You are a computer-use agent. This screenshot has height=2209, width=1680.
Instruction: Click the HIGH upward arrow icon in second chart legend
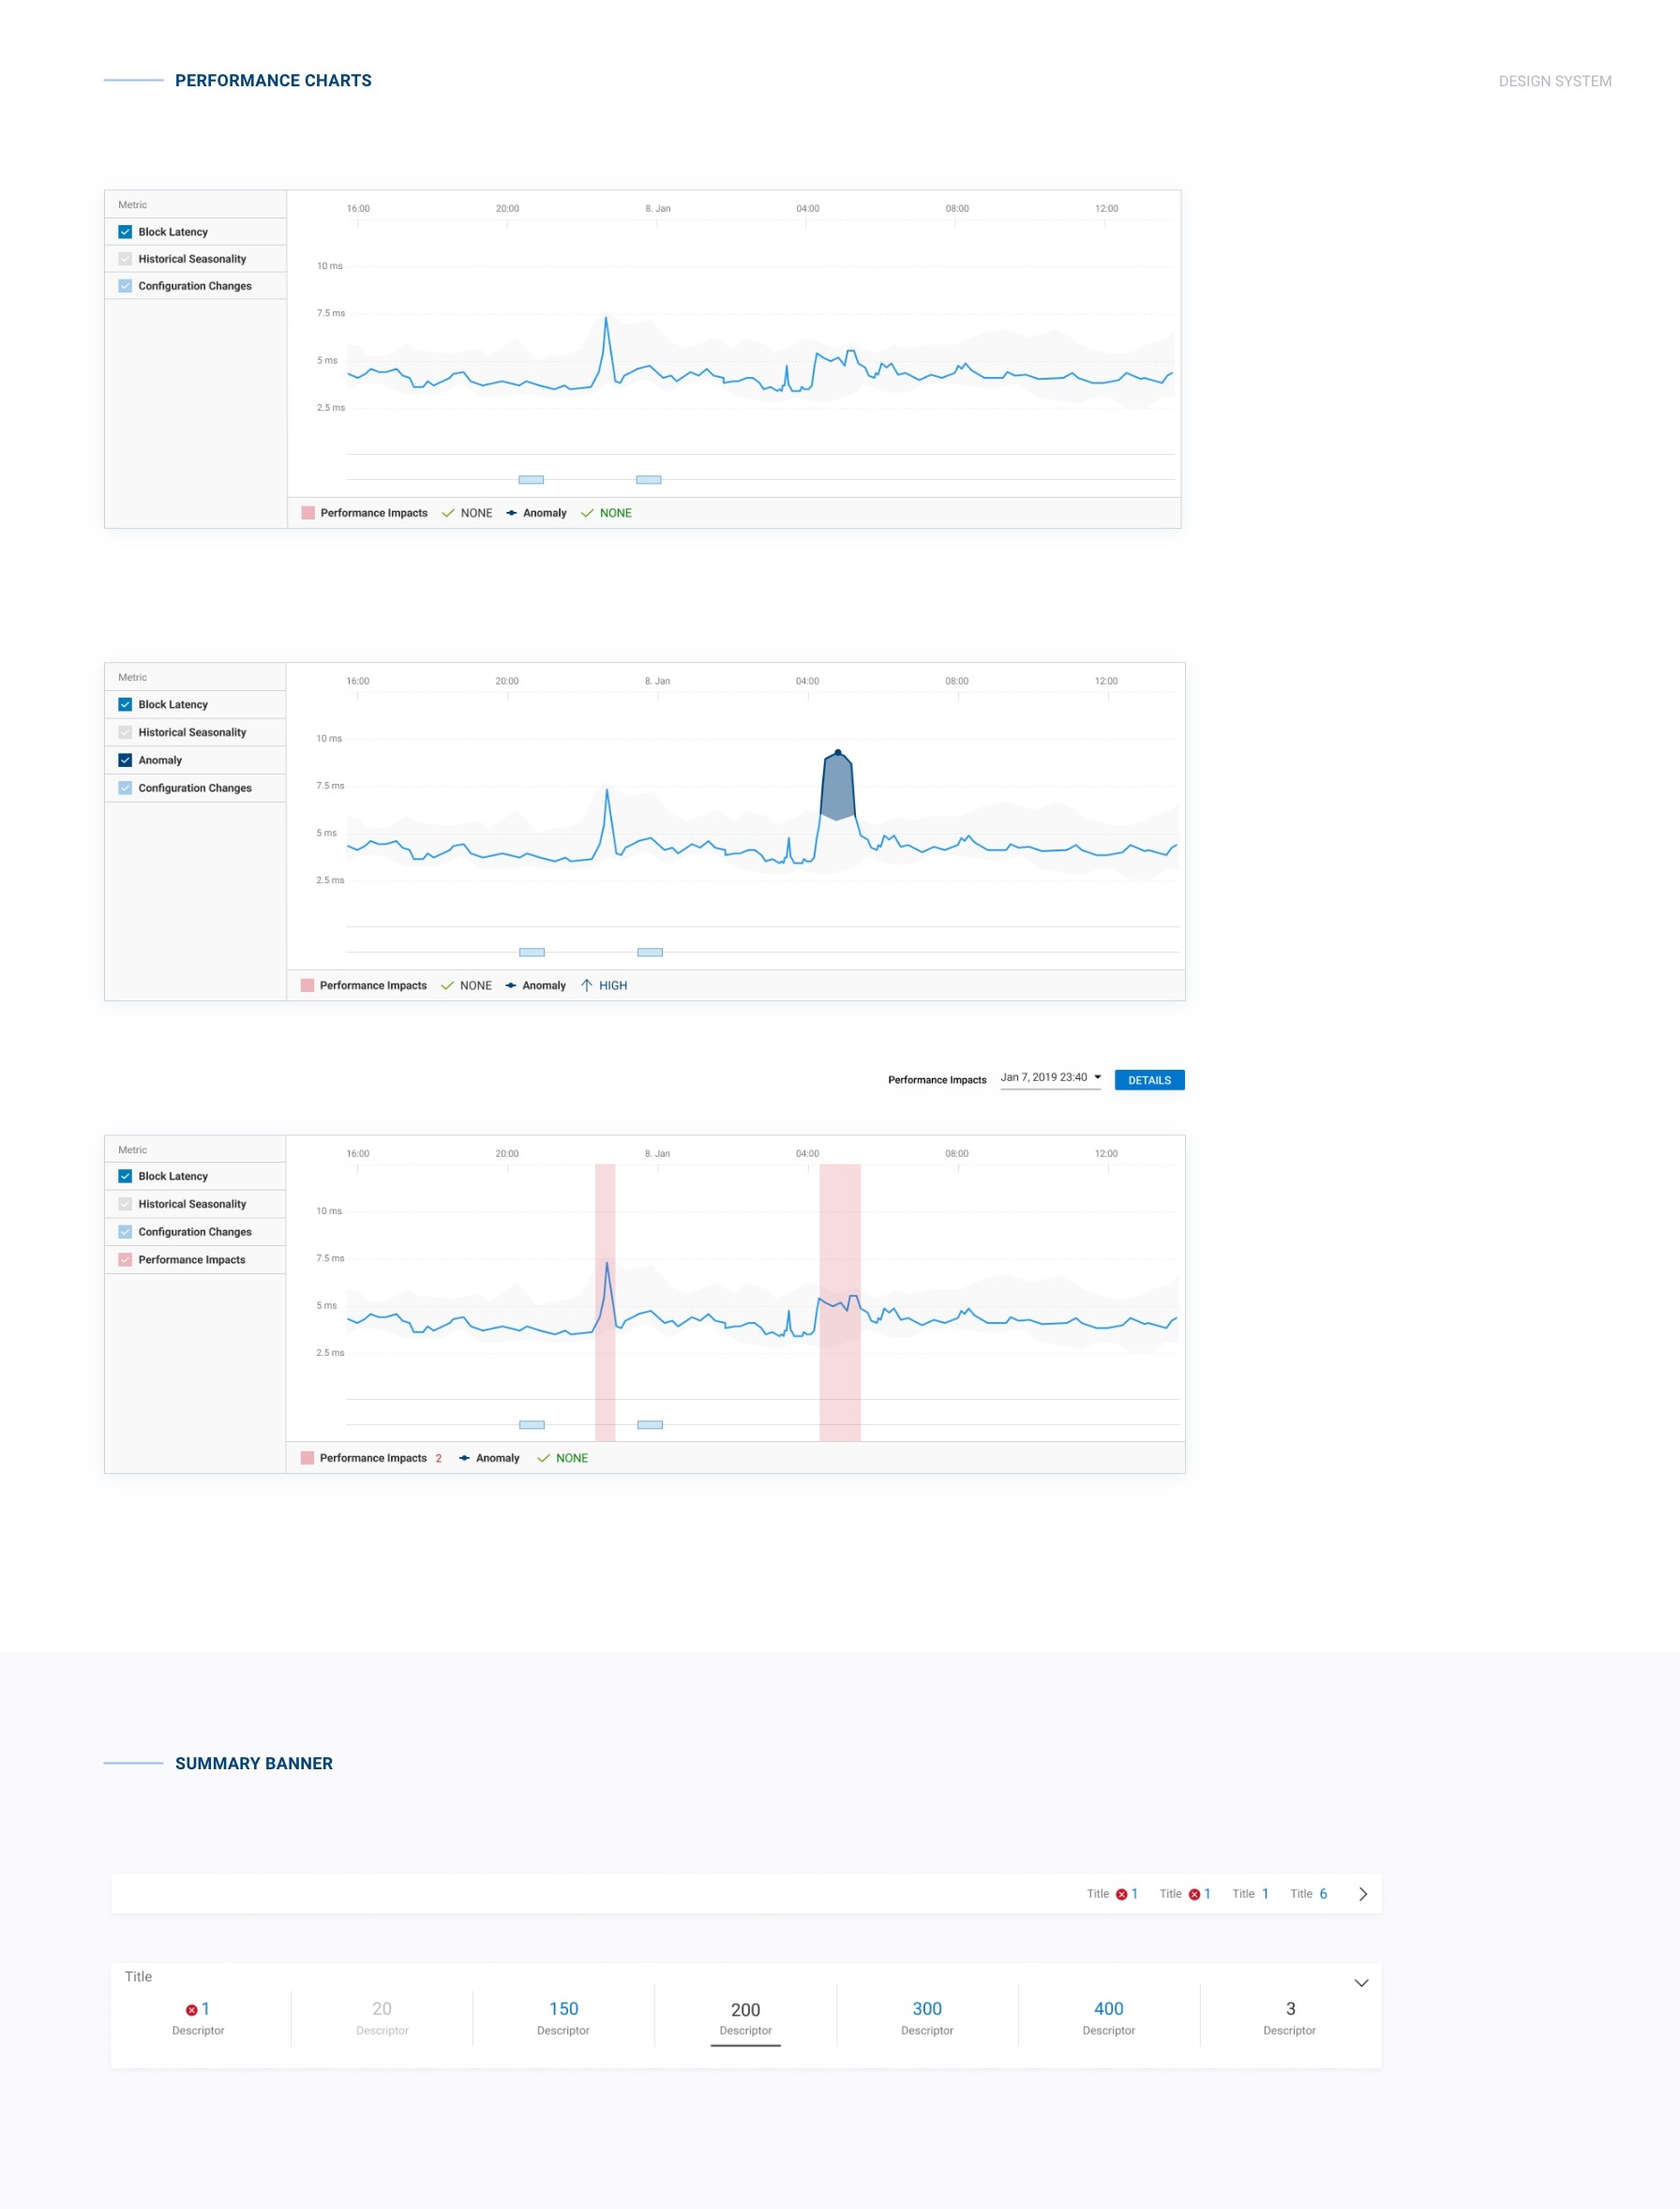click(x=588, y=985)
